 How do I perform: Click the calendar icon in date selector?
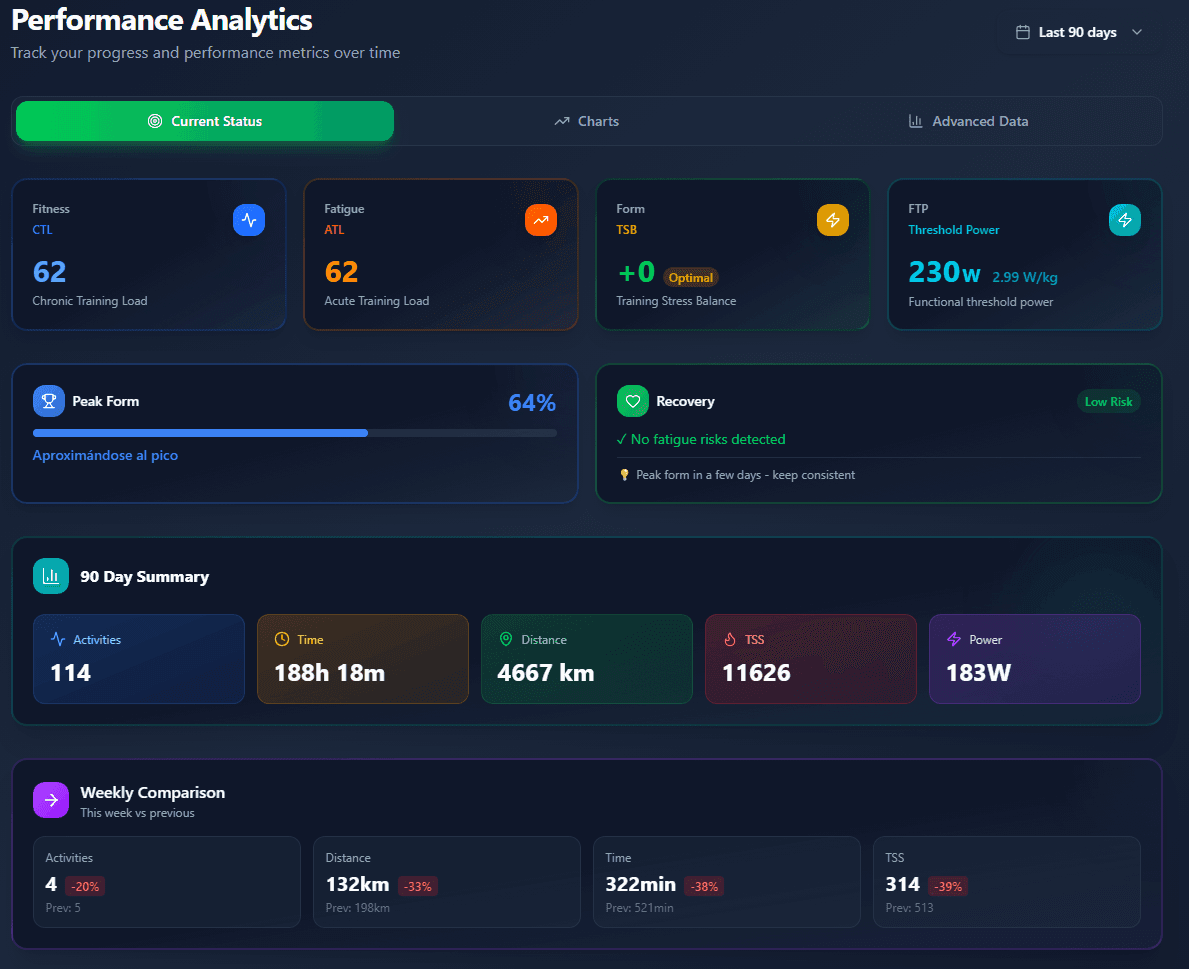[1022, 31]
